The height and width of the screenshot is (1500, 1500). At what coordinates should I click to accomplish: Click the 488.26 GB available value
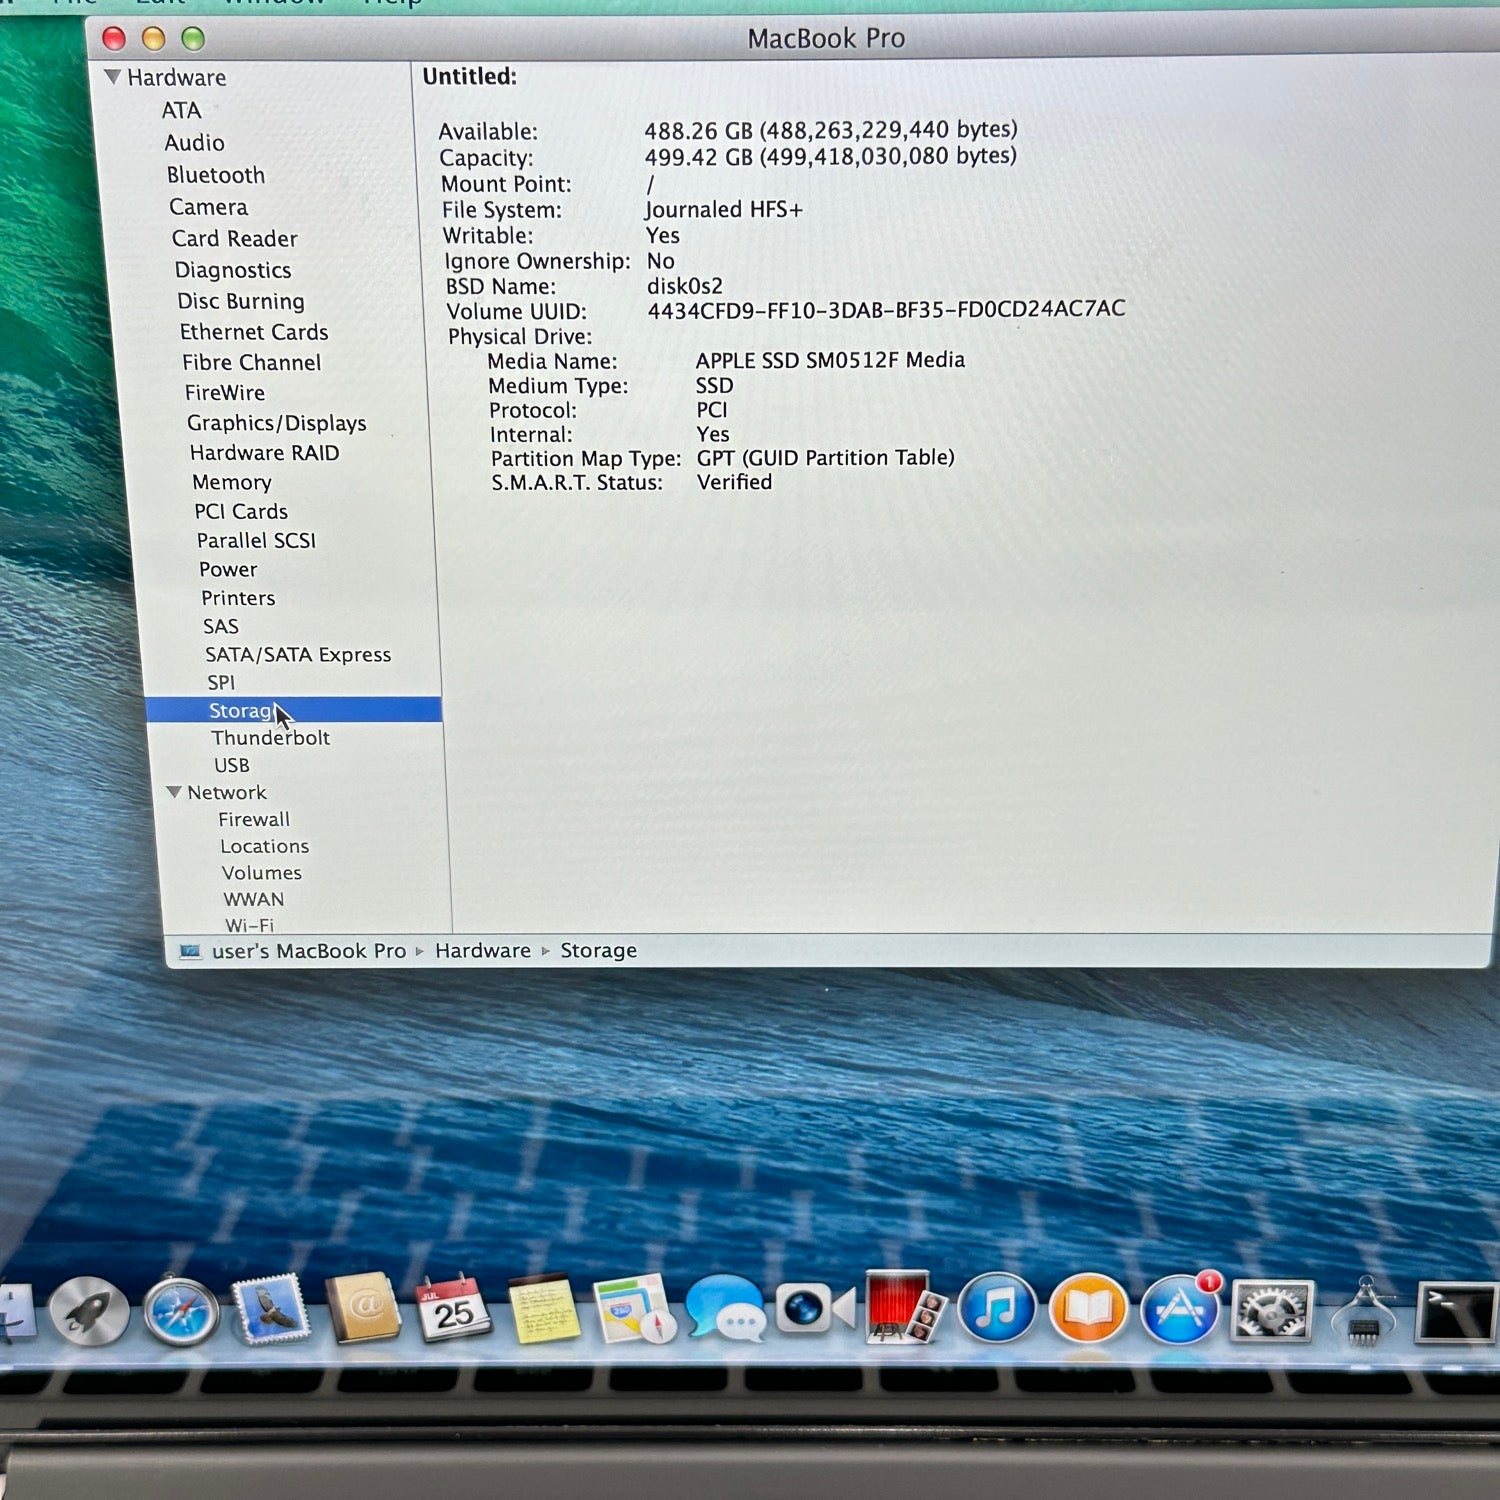coord(830,131)
